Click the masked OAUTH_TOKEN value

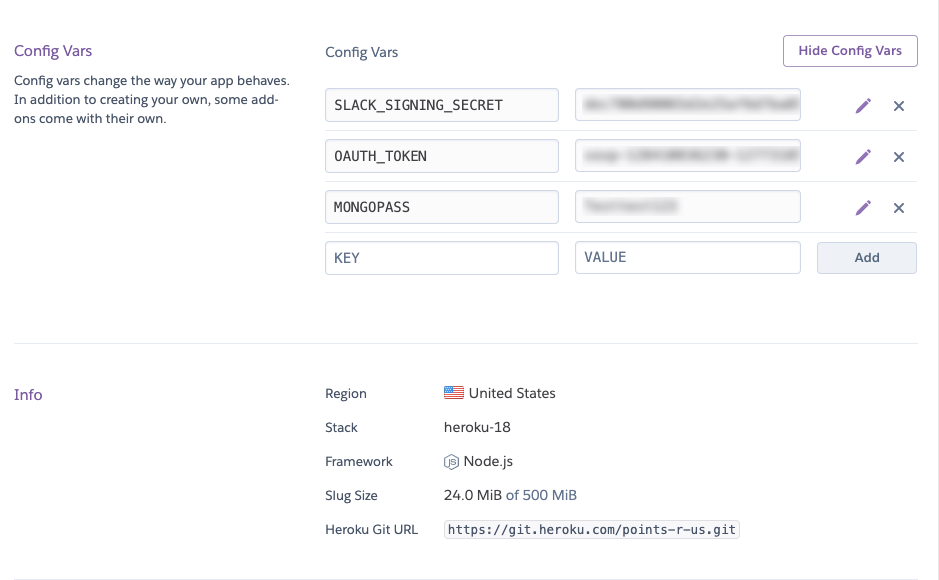(687, 156)
